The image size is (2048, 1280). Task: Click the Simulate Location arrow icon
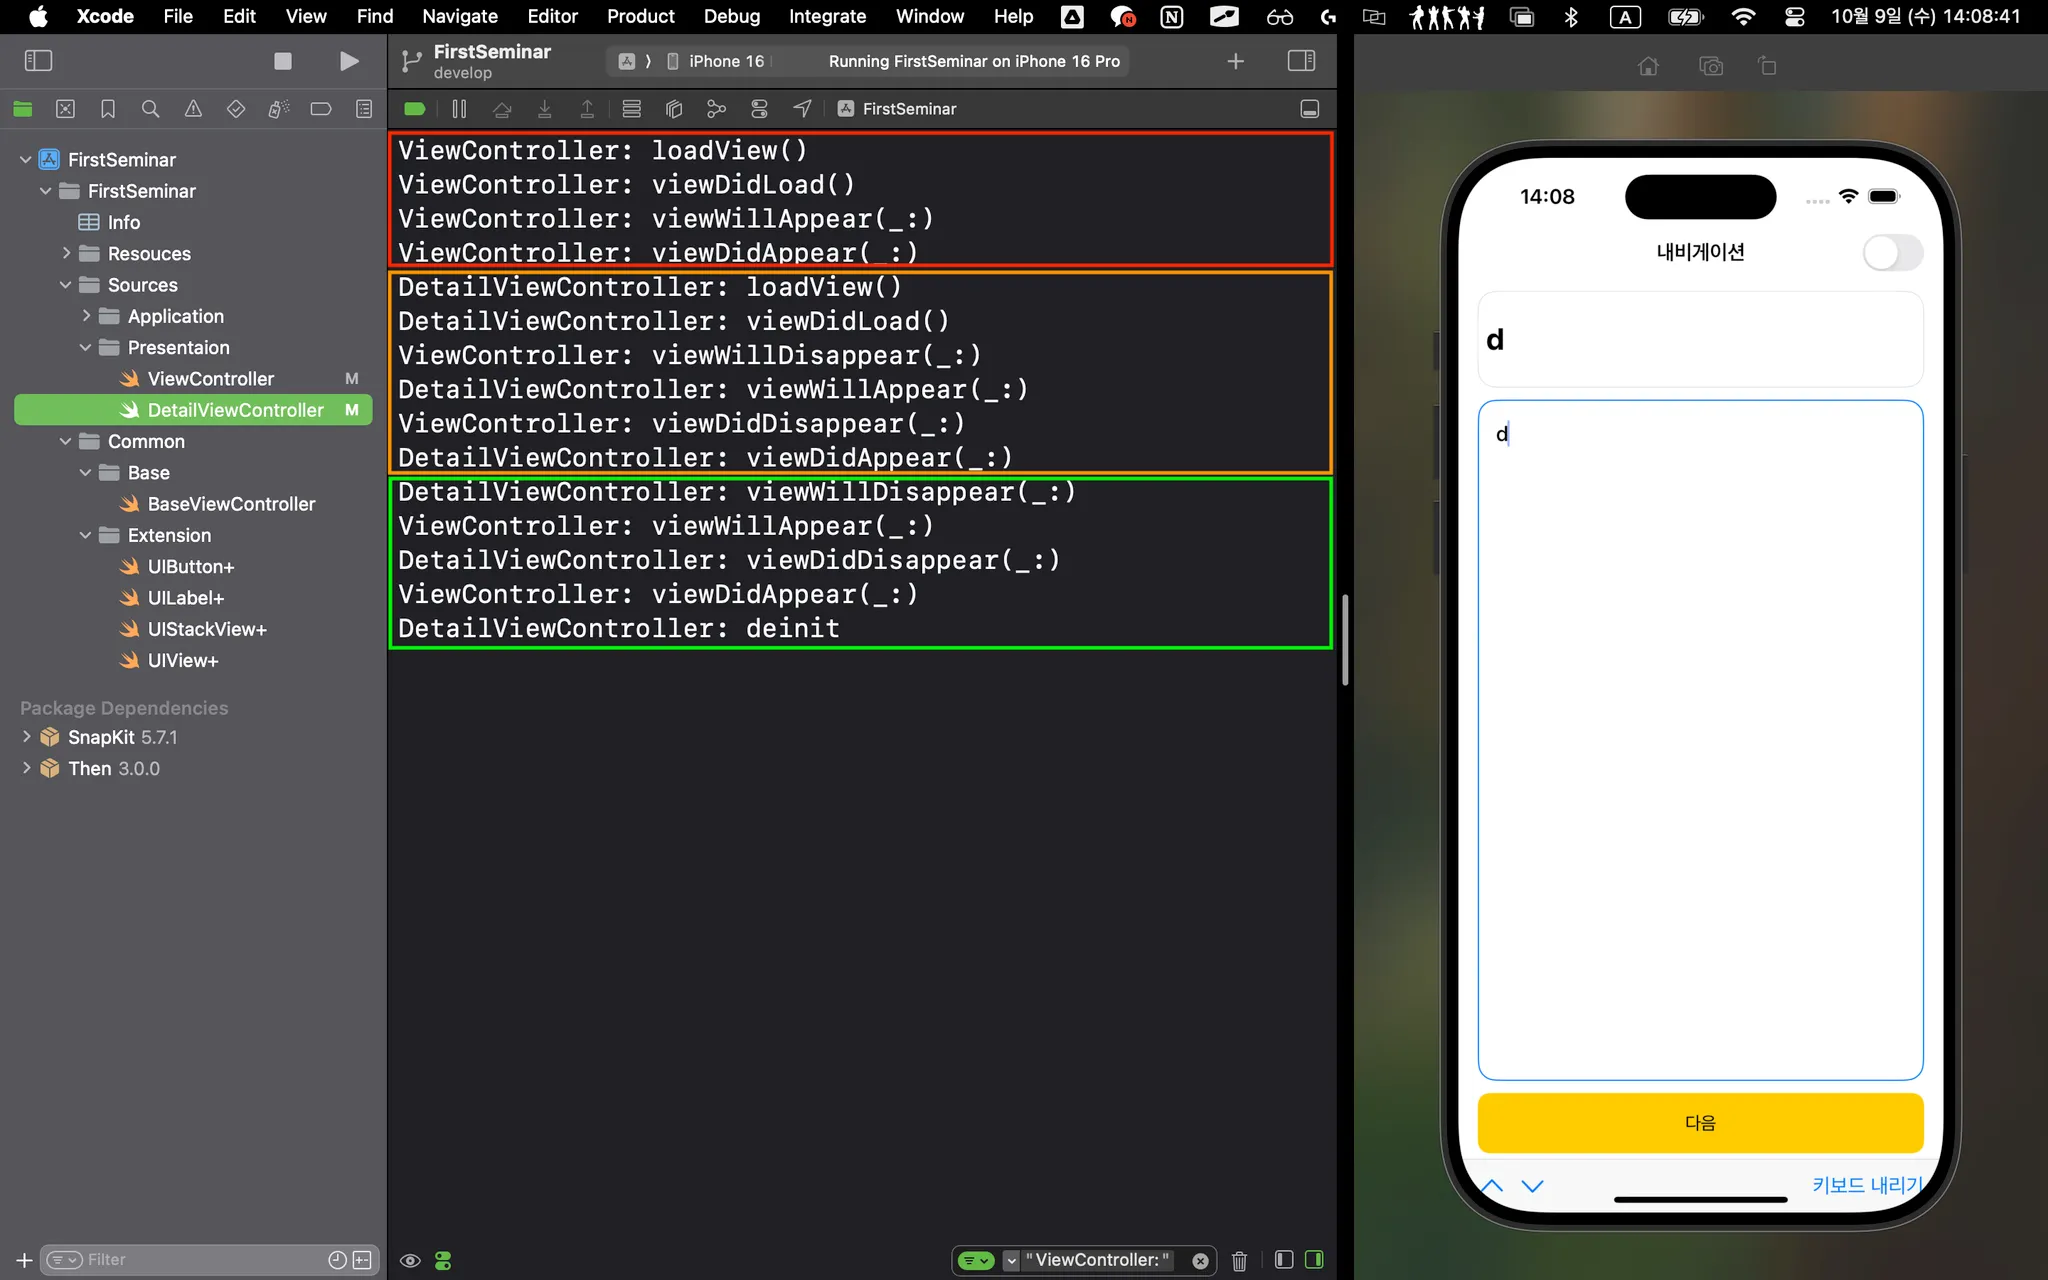coord(802,109)
